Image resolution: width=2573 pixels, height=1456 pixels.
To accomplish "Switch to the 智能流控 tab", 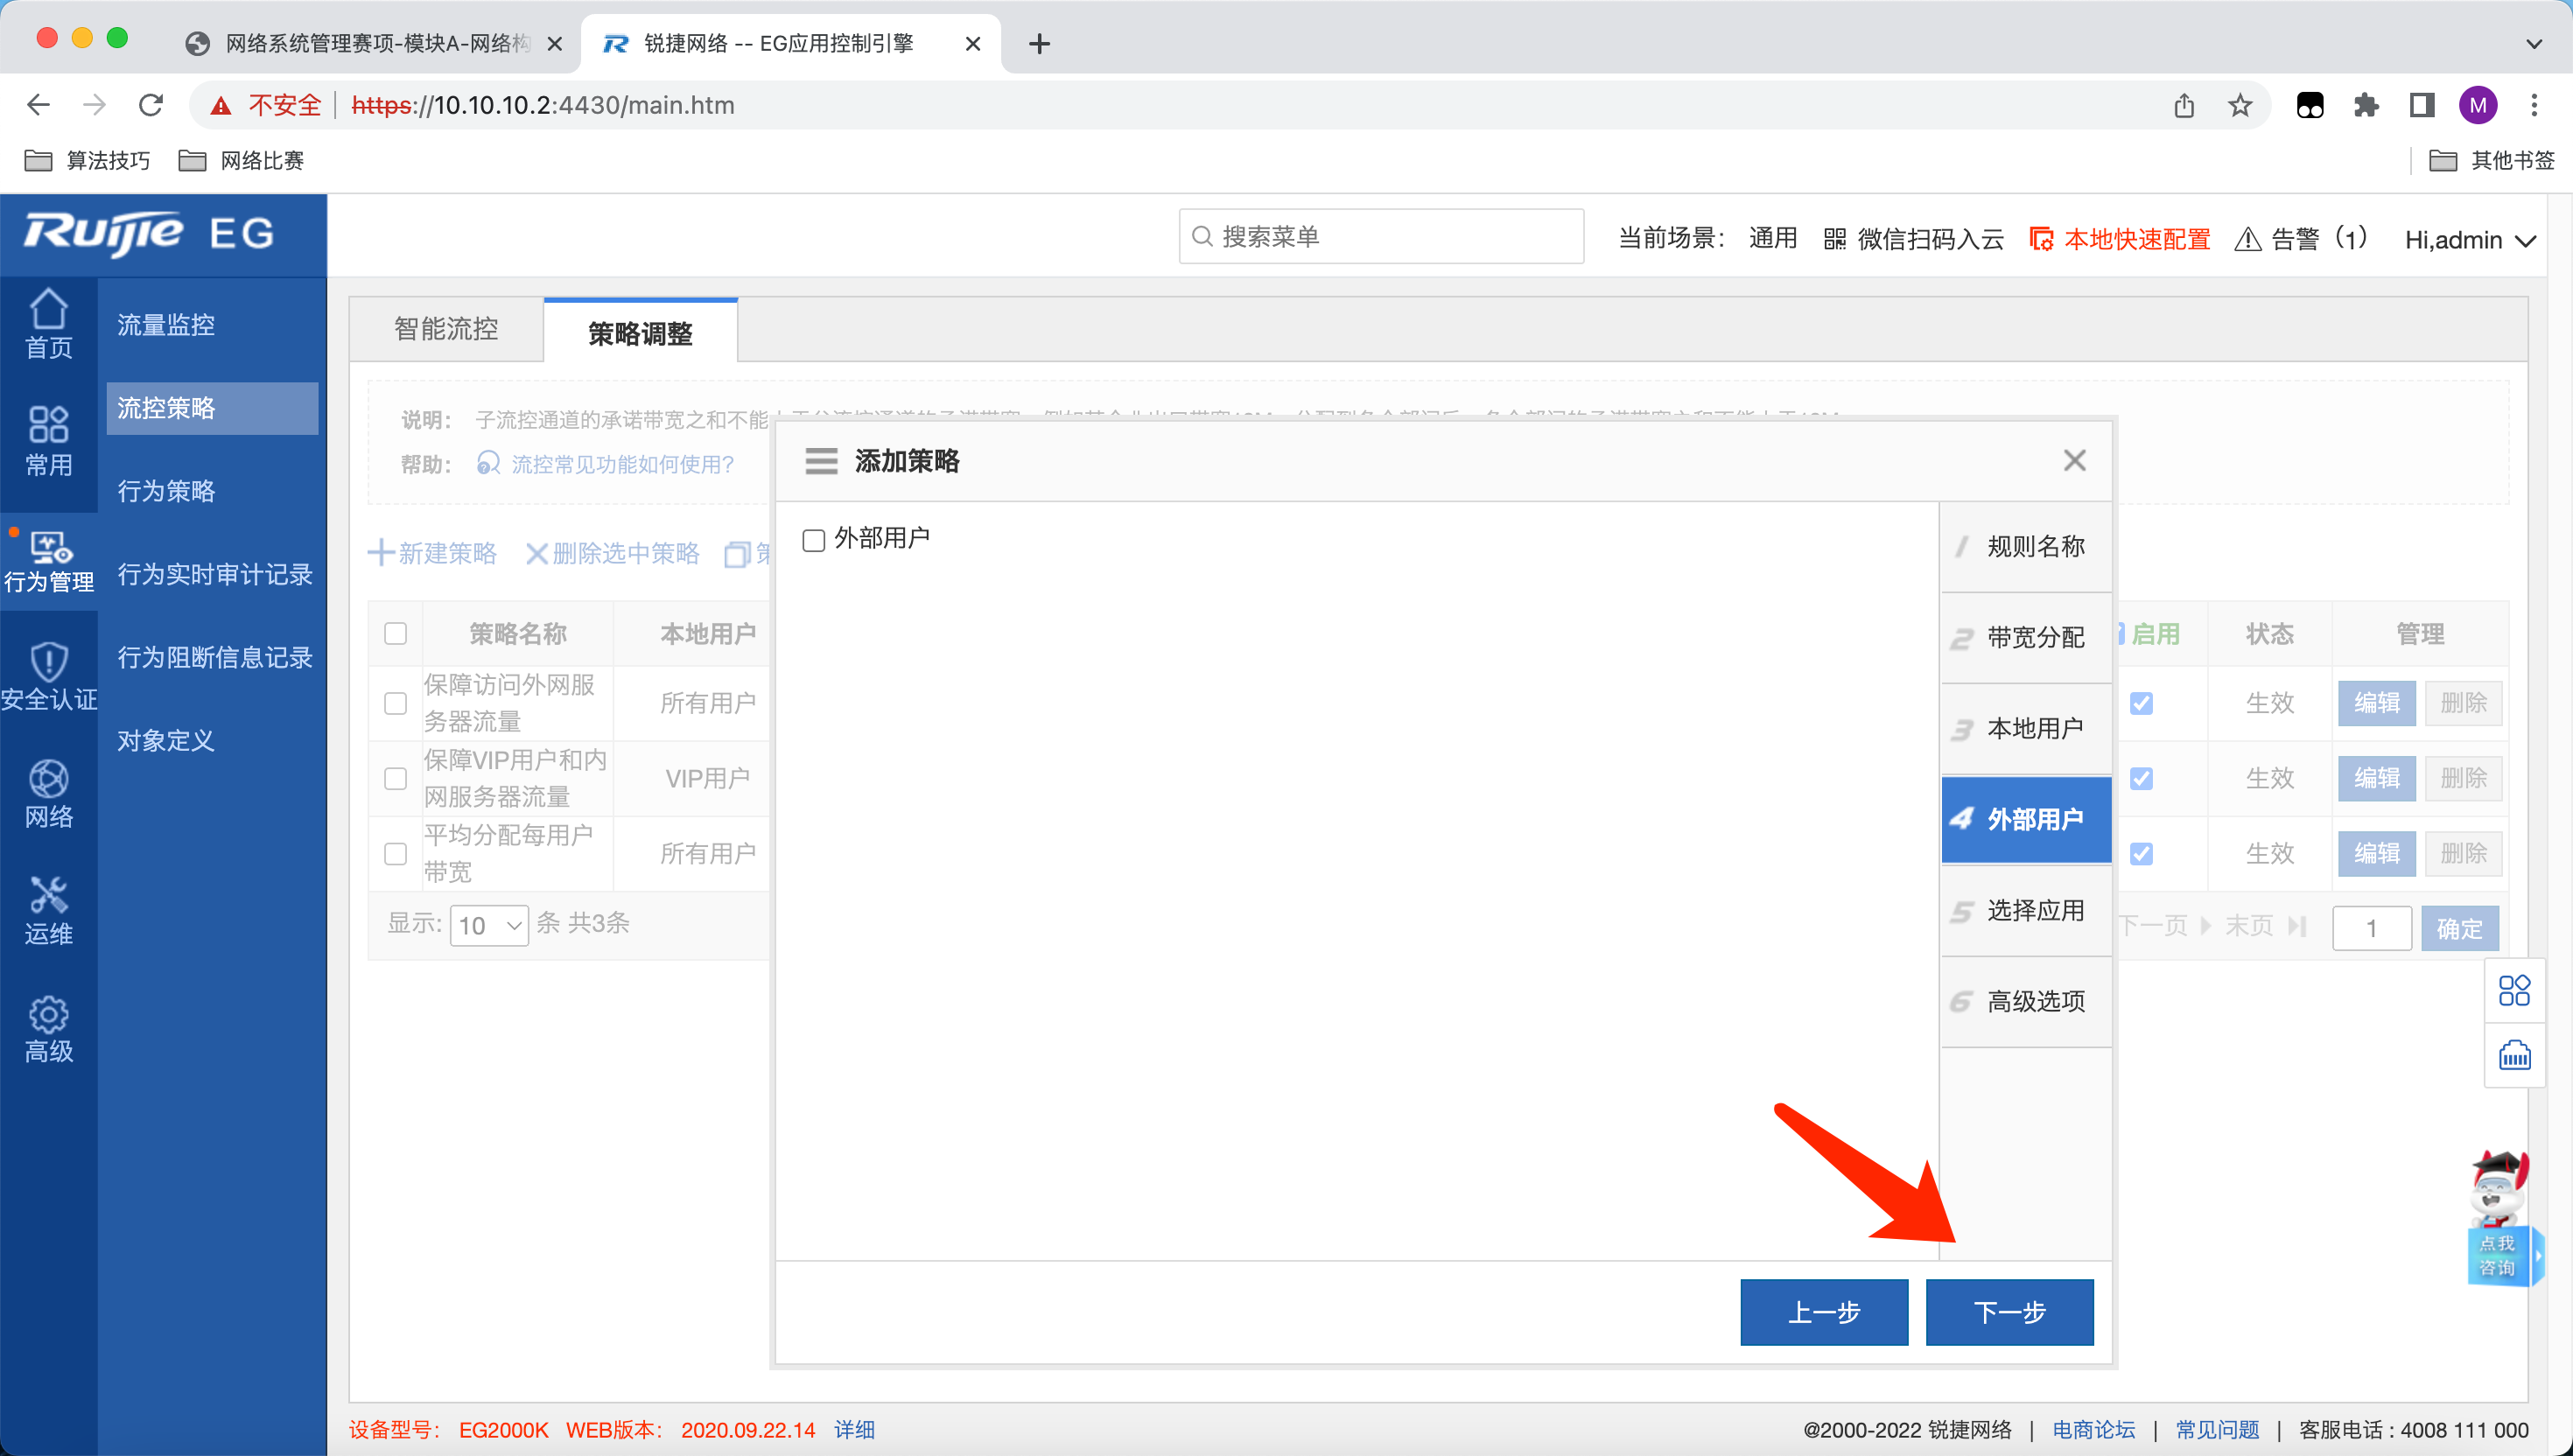I will coord(446,329).
